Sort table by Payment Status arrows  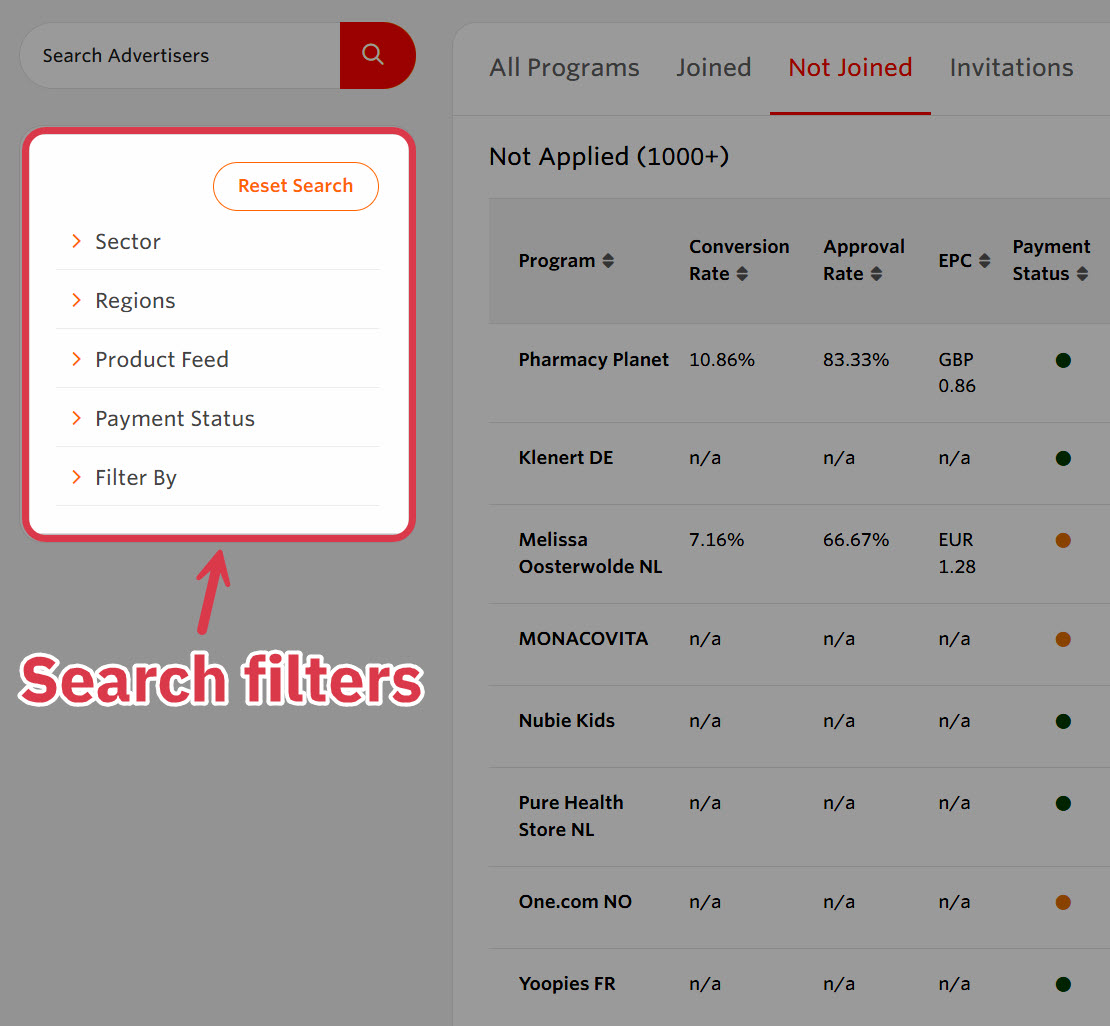pyautogui.click(x=1082, y=274)
